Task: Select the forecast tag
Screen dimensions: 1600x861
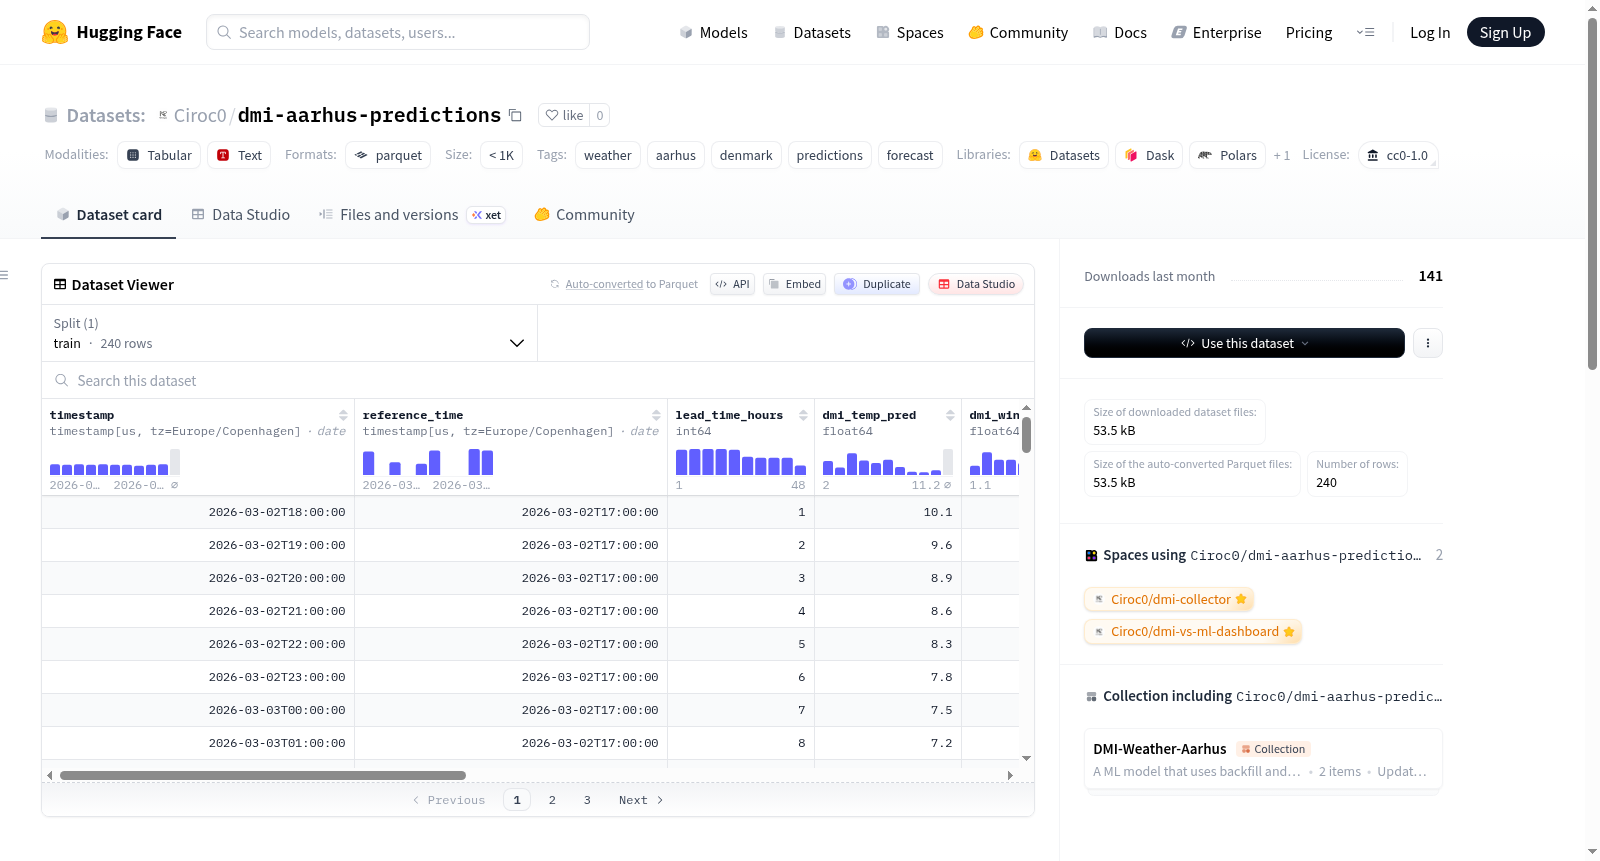Action: click(x=910, y=155)
